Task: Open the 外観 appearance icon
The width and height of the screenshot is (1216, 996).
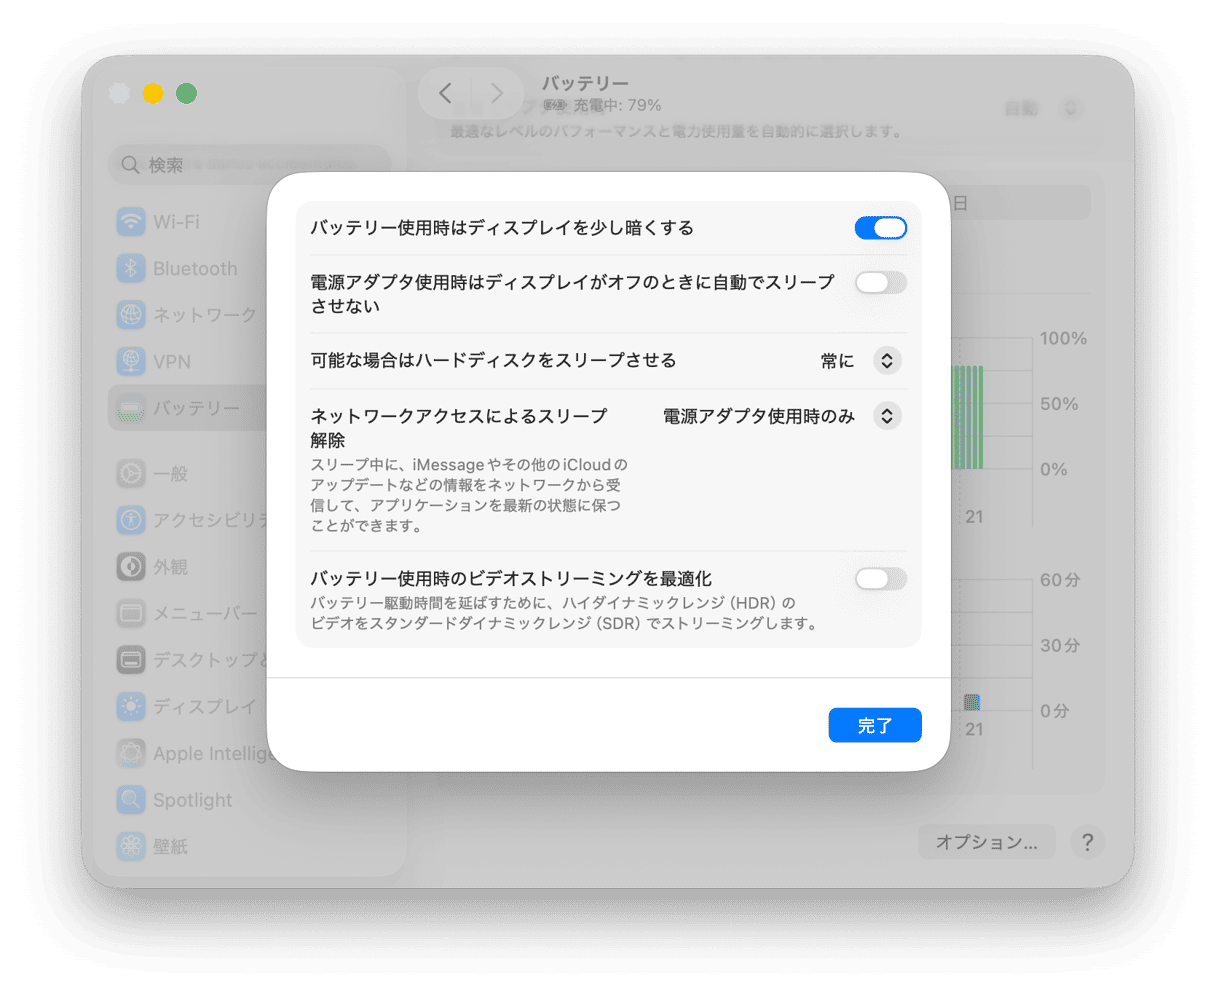Action: tap(131, 566)
